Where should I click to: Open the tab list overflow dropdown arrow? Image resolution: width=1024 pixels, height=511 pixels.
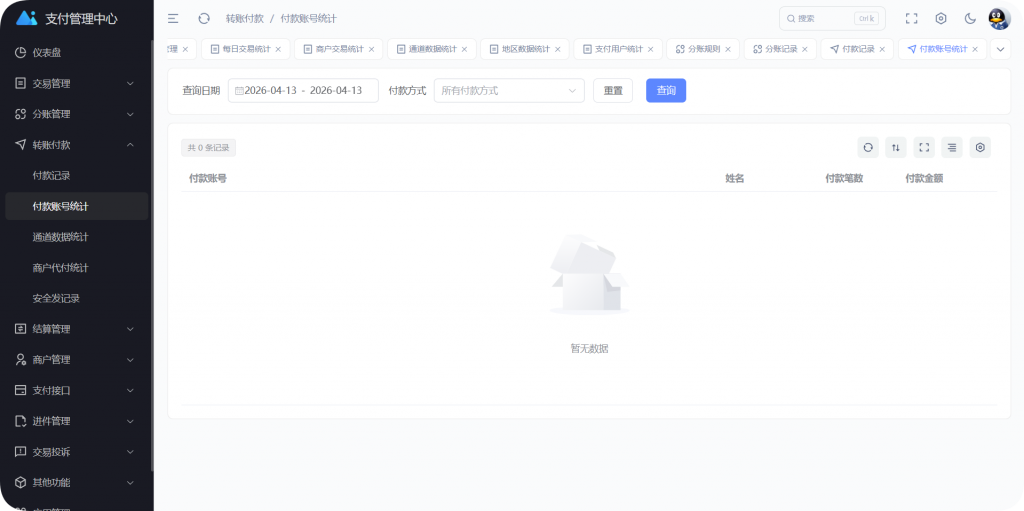click(1000, 49)
